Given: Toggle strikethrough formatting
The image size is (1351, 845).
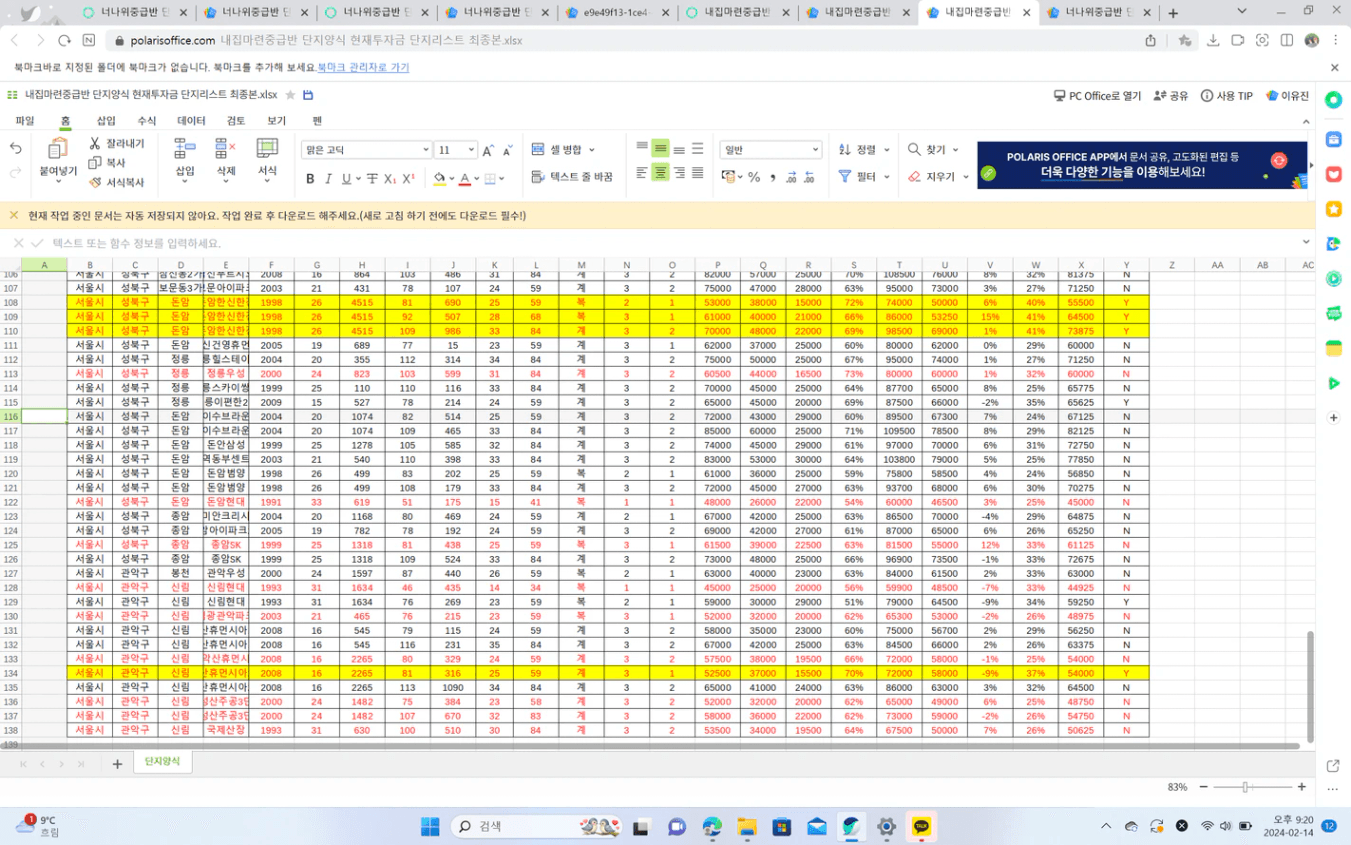Looking at the screenshot, I should (372, 179).
